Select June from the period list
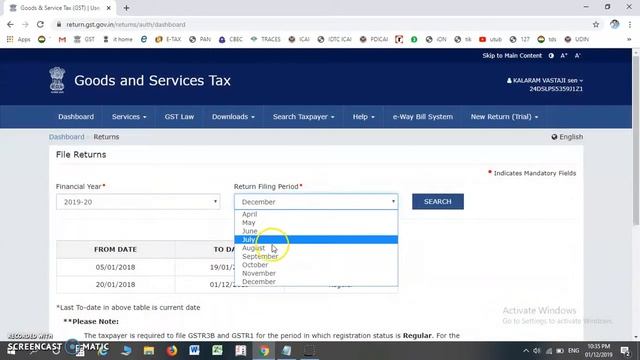 pyautogui.click(x=316, y=231)
